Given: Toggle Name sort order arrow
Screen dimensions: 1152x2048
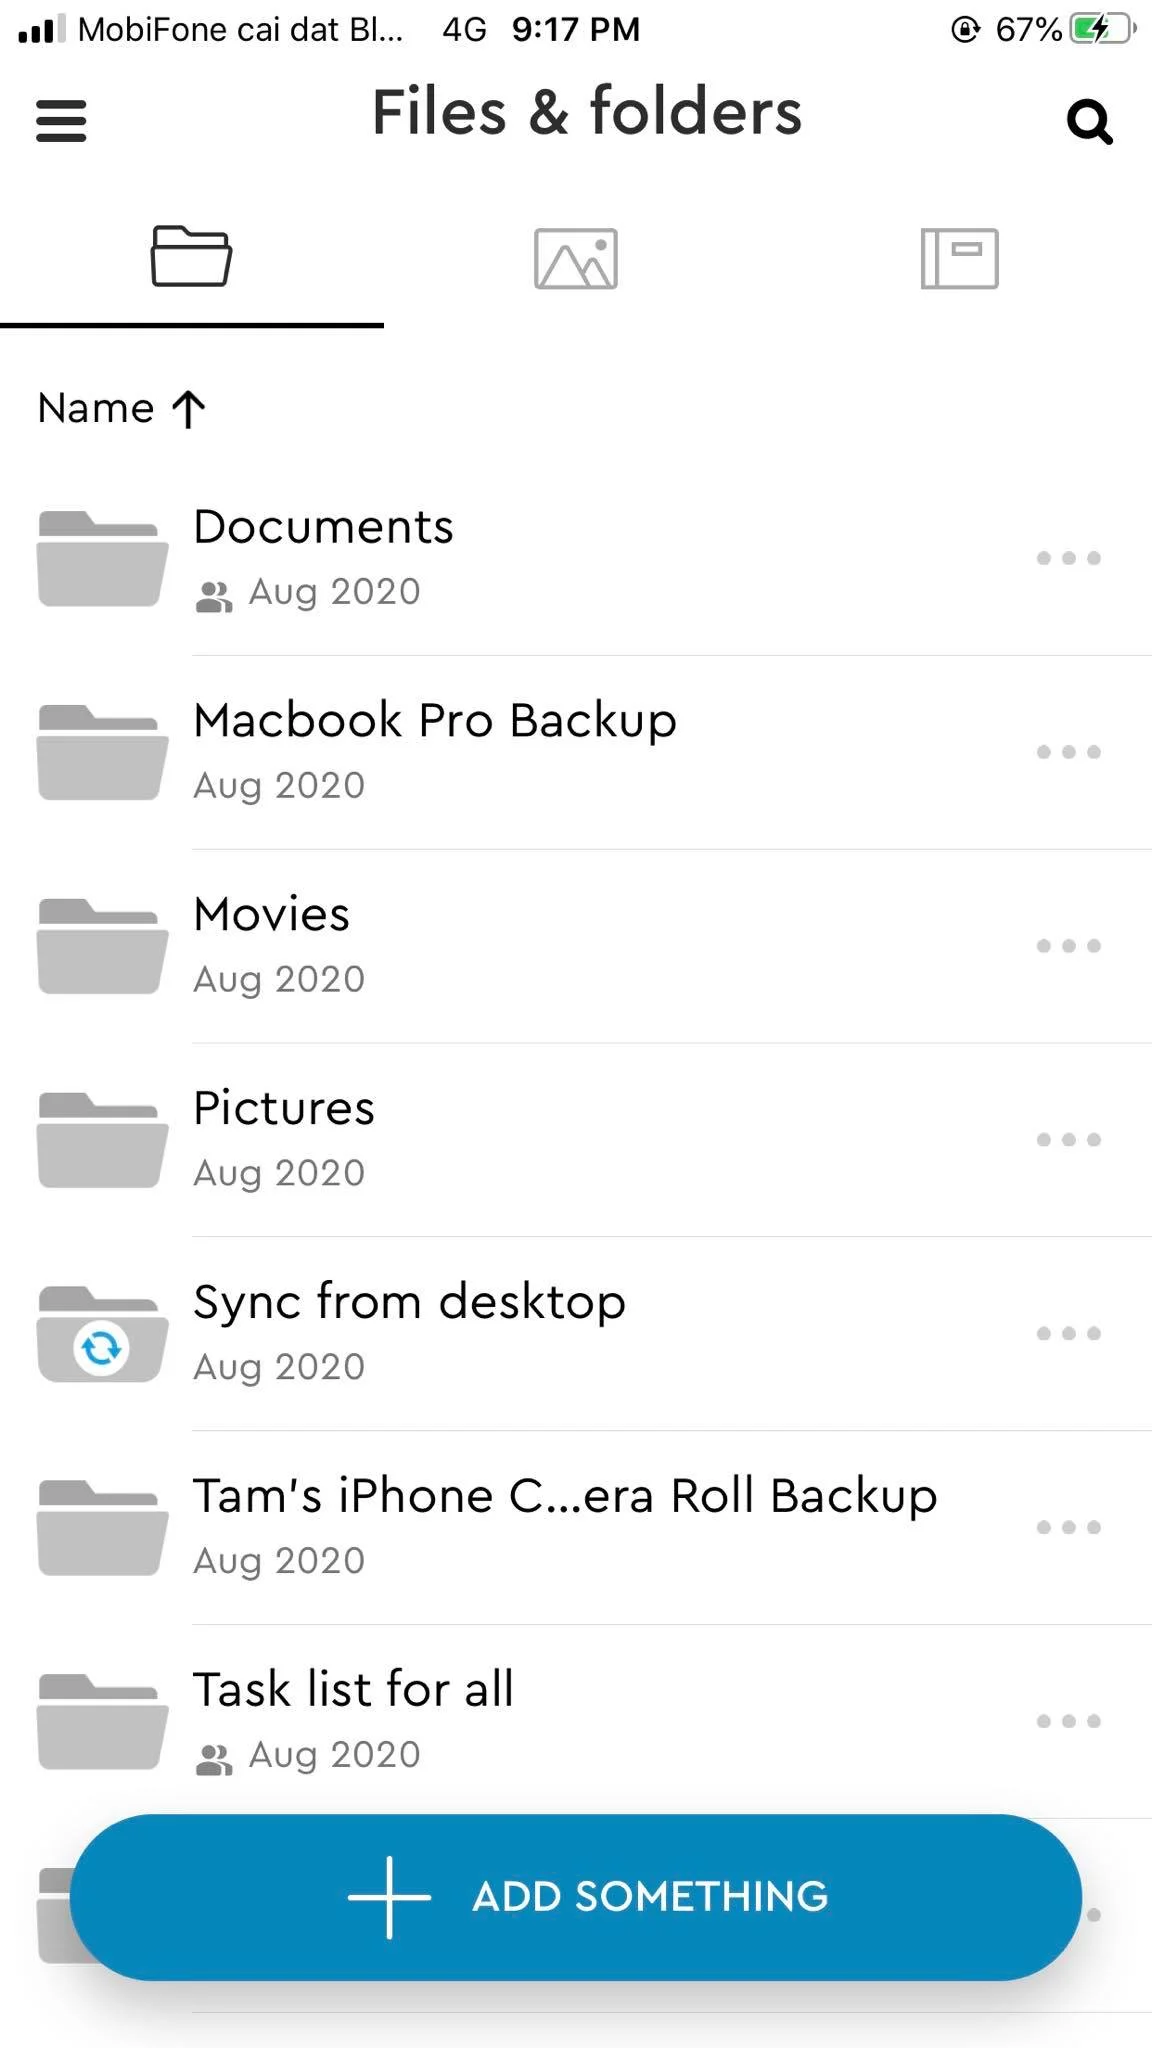Looking at the screenshot, I should pos(188,409).
